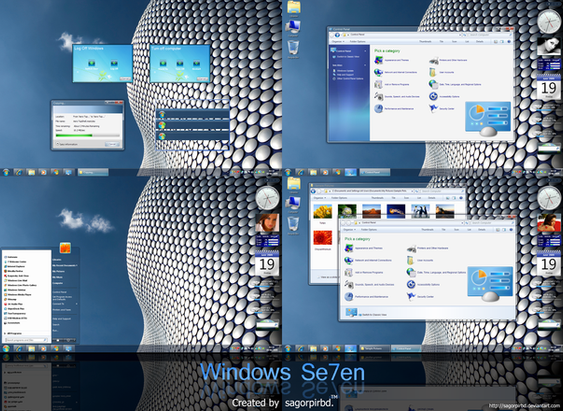Click Switch to Classic View in blue sidebar
This screenshot has width=563, height=411.
(x=346, y=57)
